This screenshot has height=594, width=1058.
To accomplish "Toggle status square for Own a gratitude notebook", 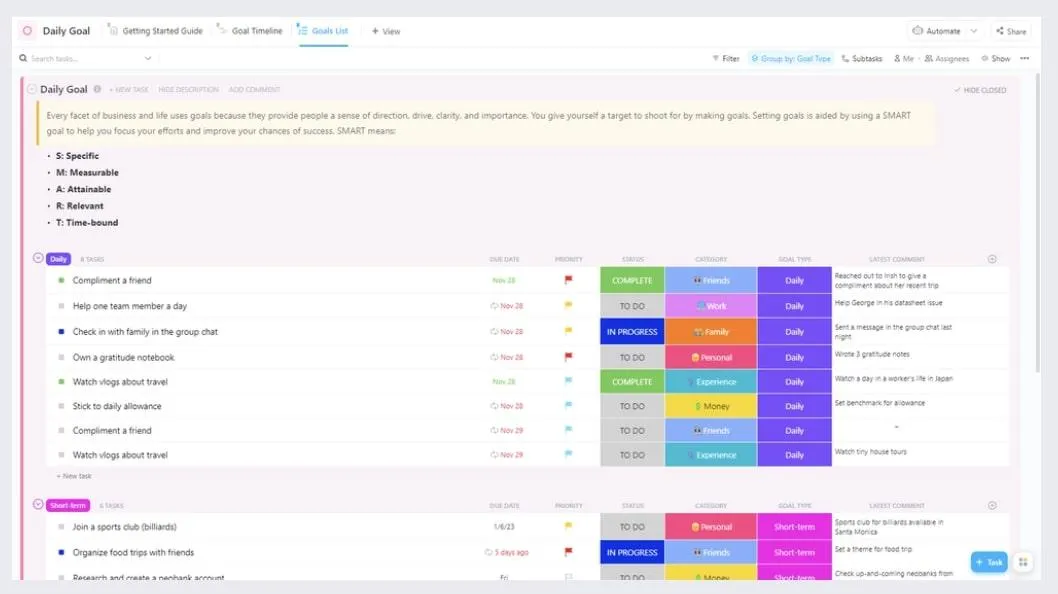I will tap(61, 357).
